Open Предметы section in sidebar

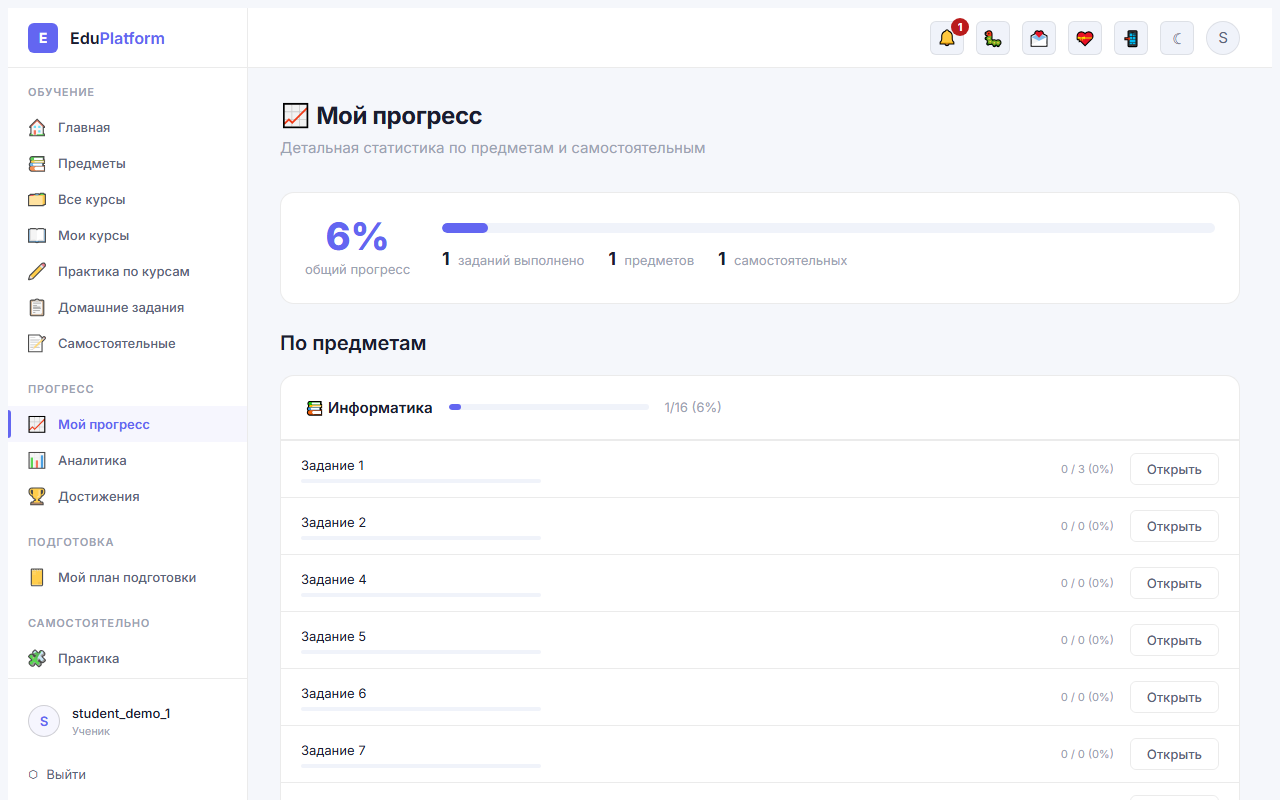tap(92, 163)
